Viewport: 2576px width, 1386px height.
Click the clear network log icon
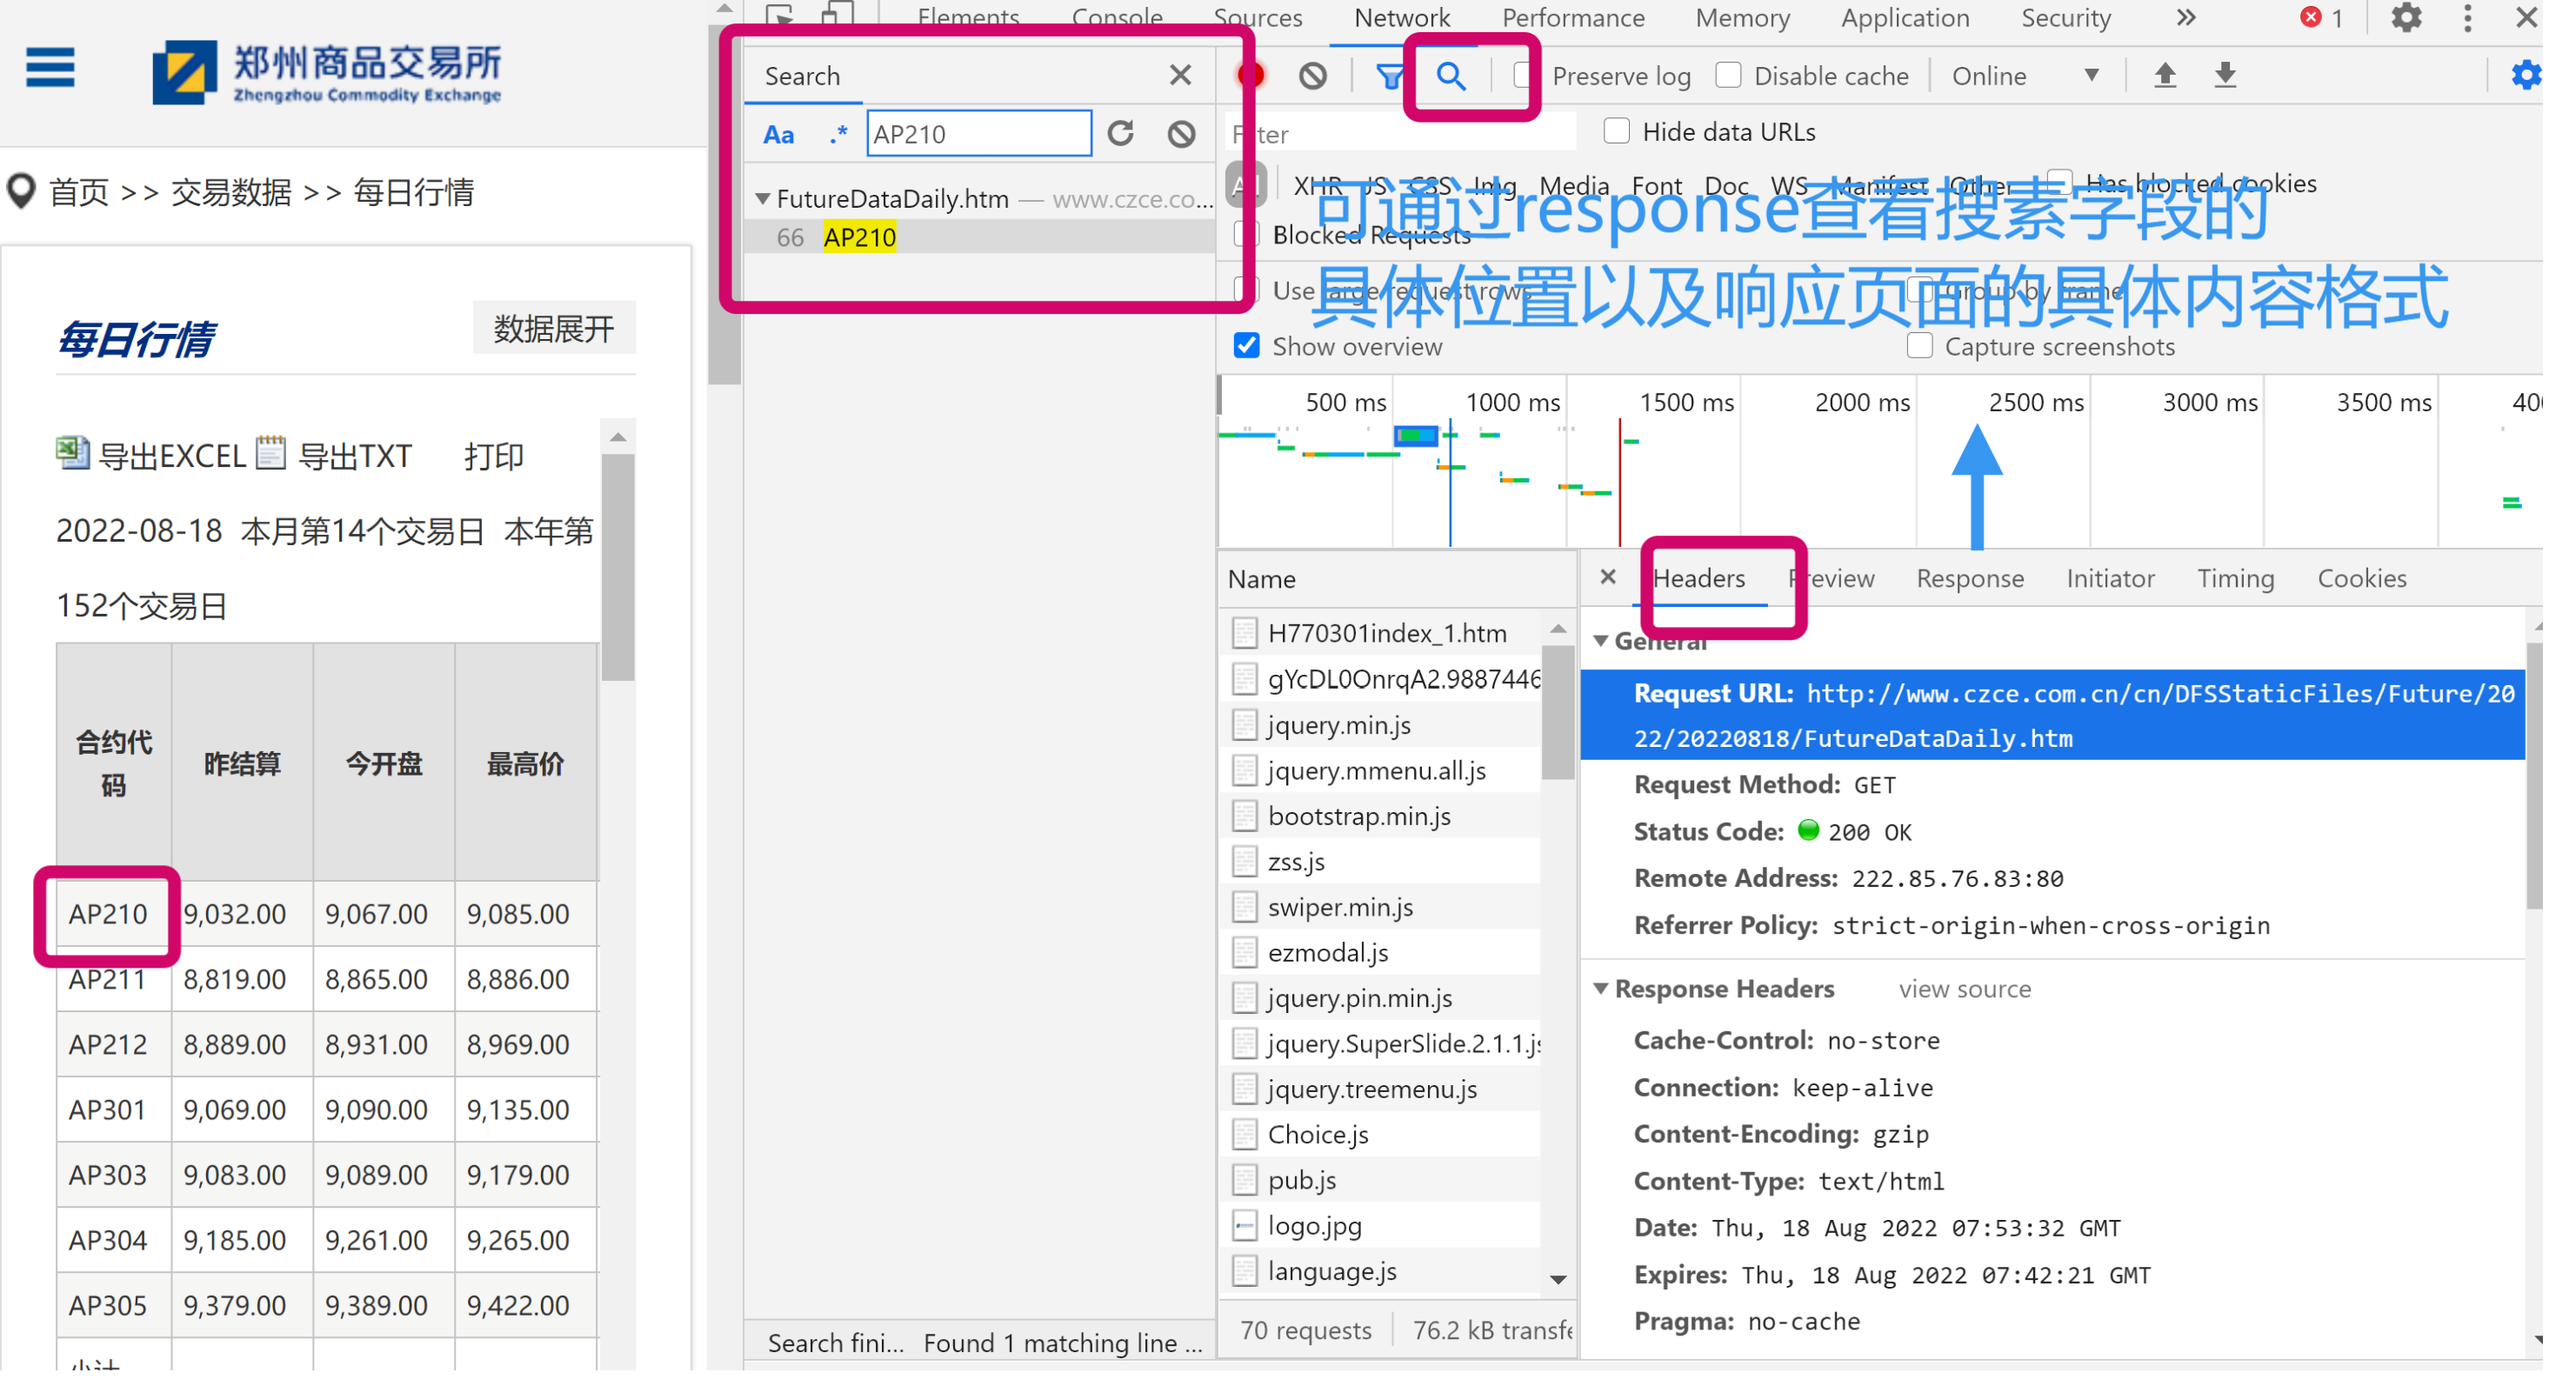click(x=1312, y=76)
